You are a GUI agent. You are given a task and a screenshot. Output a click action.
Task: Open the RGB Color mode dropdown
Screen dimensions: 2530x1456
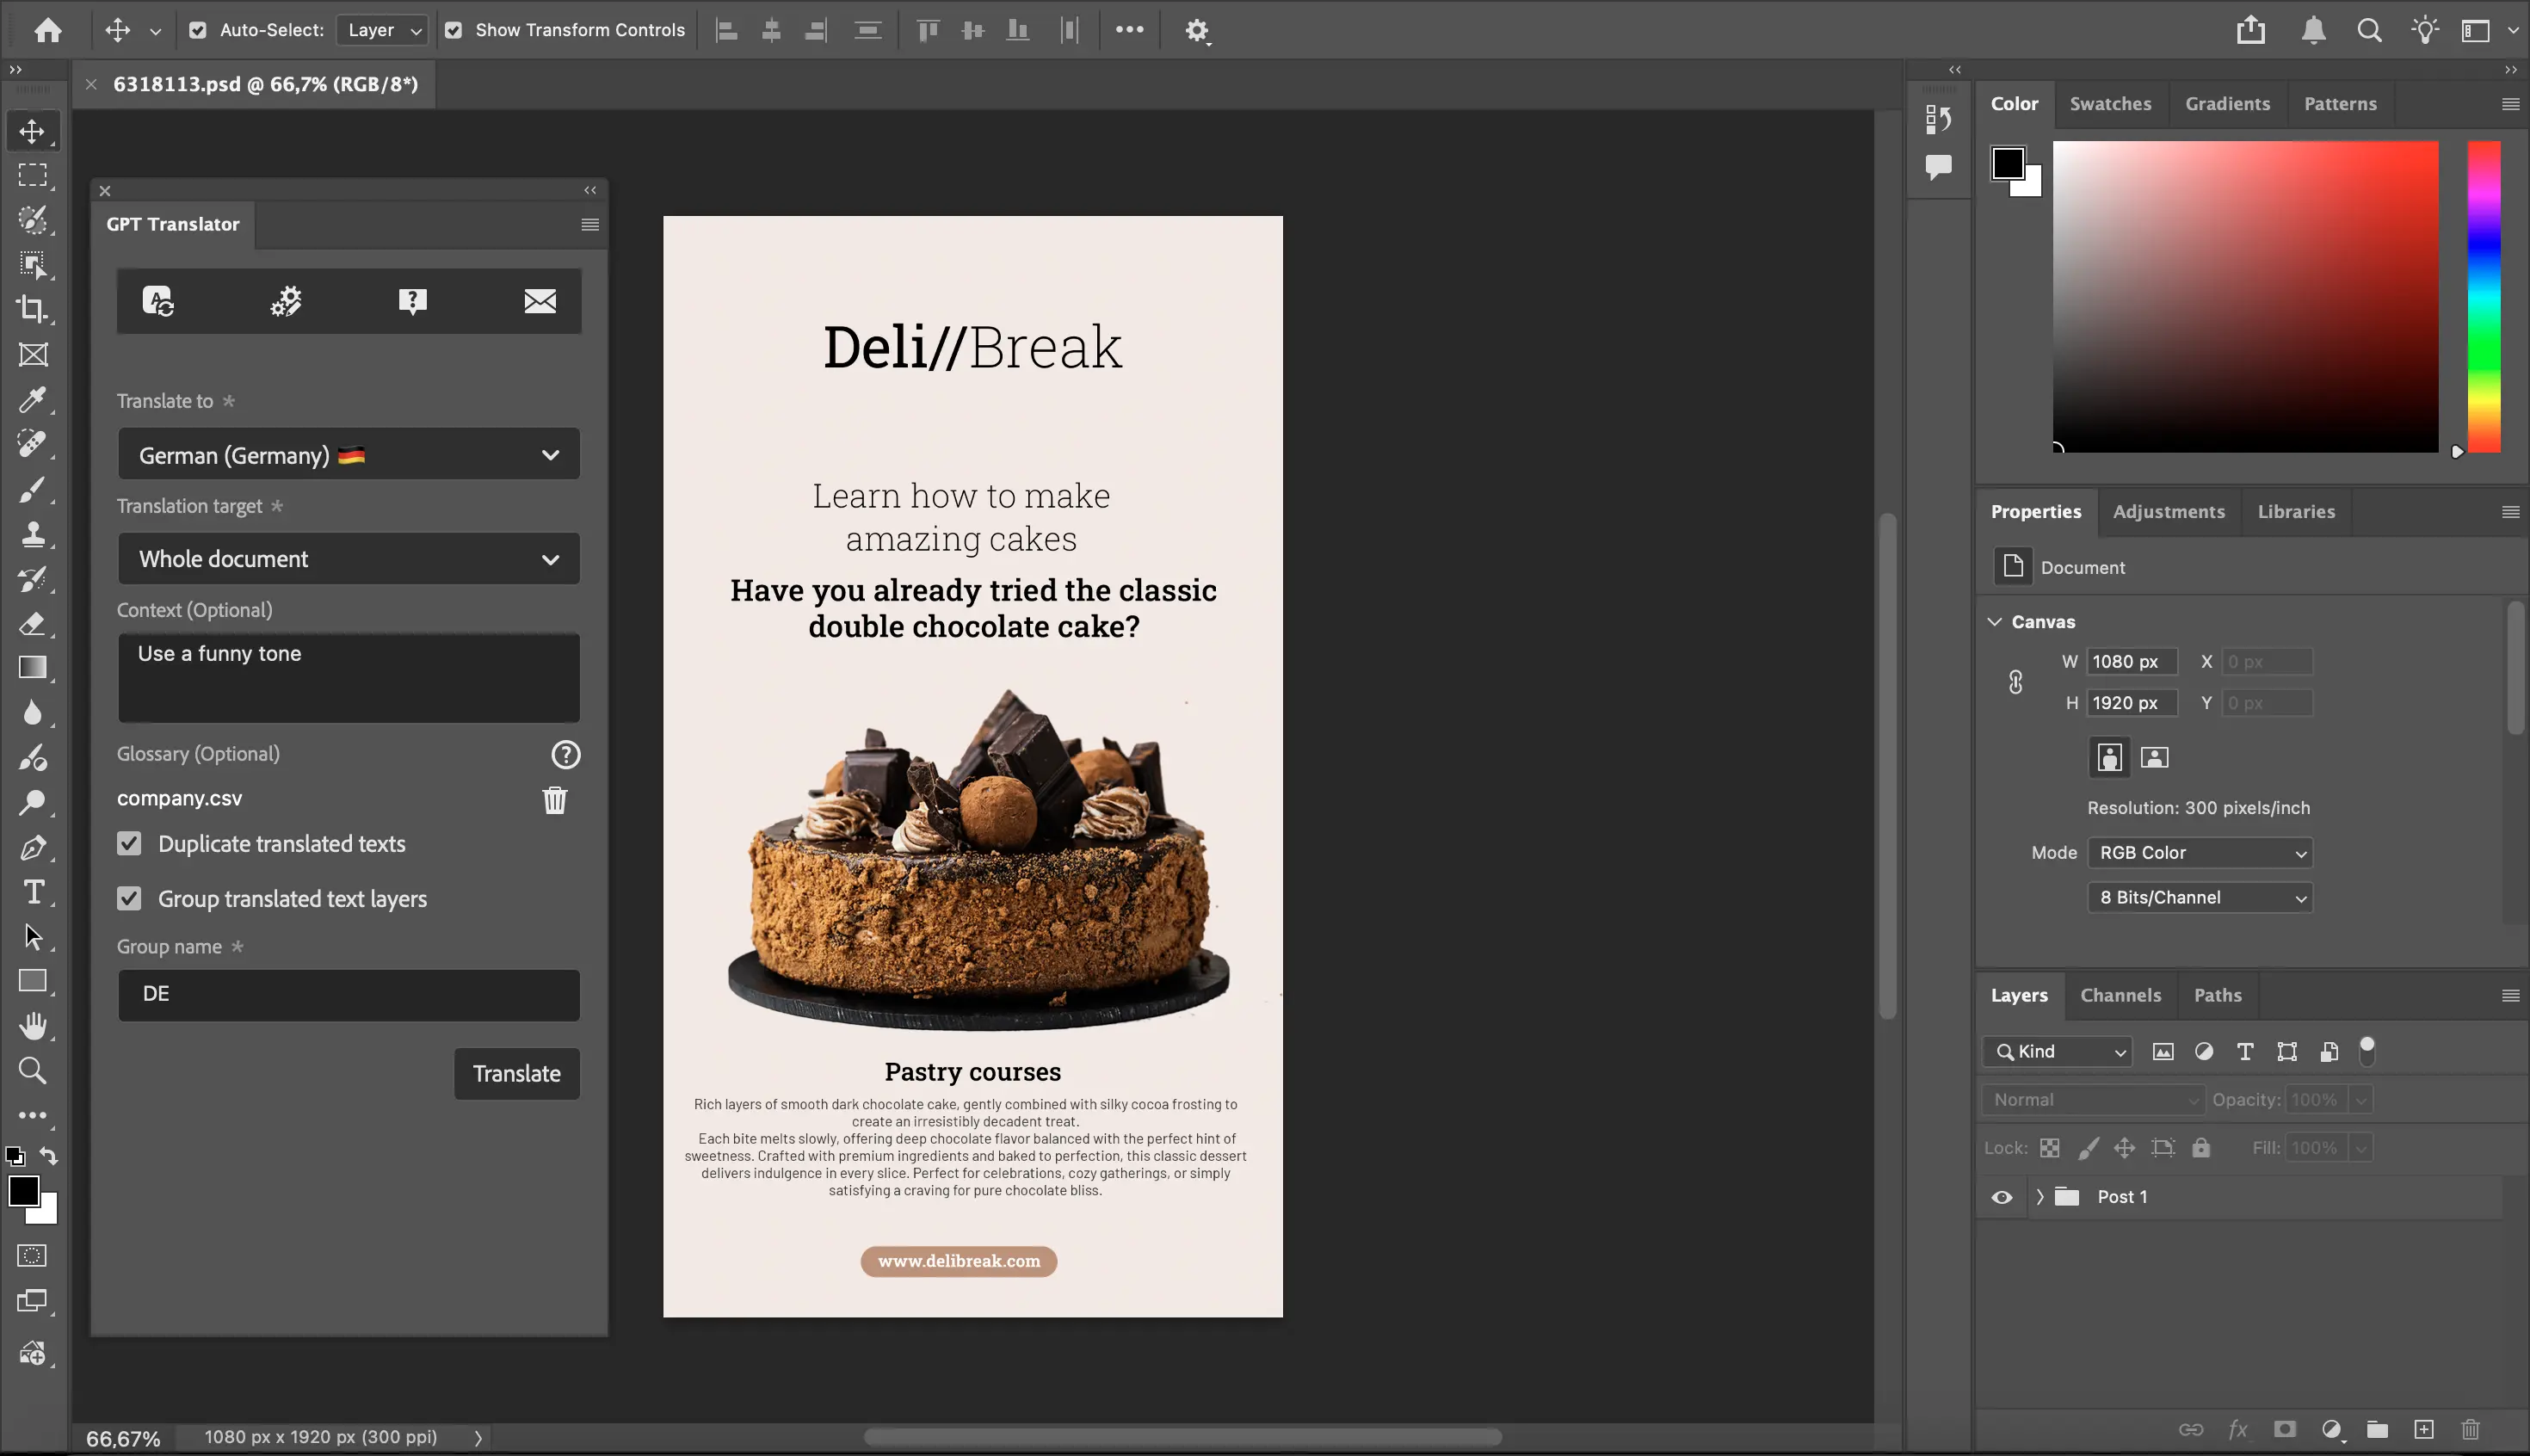tap(2199, 853)
